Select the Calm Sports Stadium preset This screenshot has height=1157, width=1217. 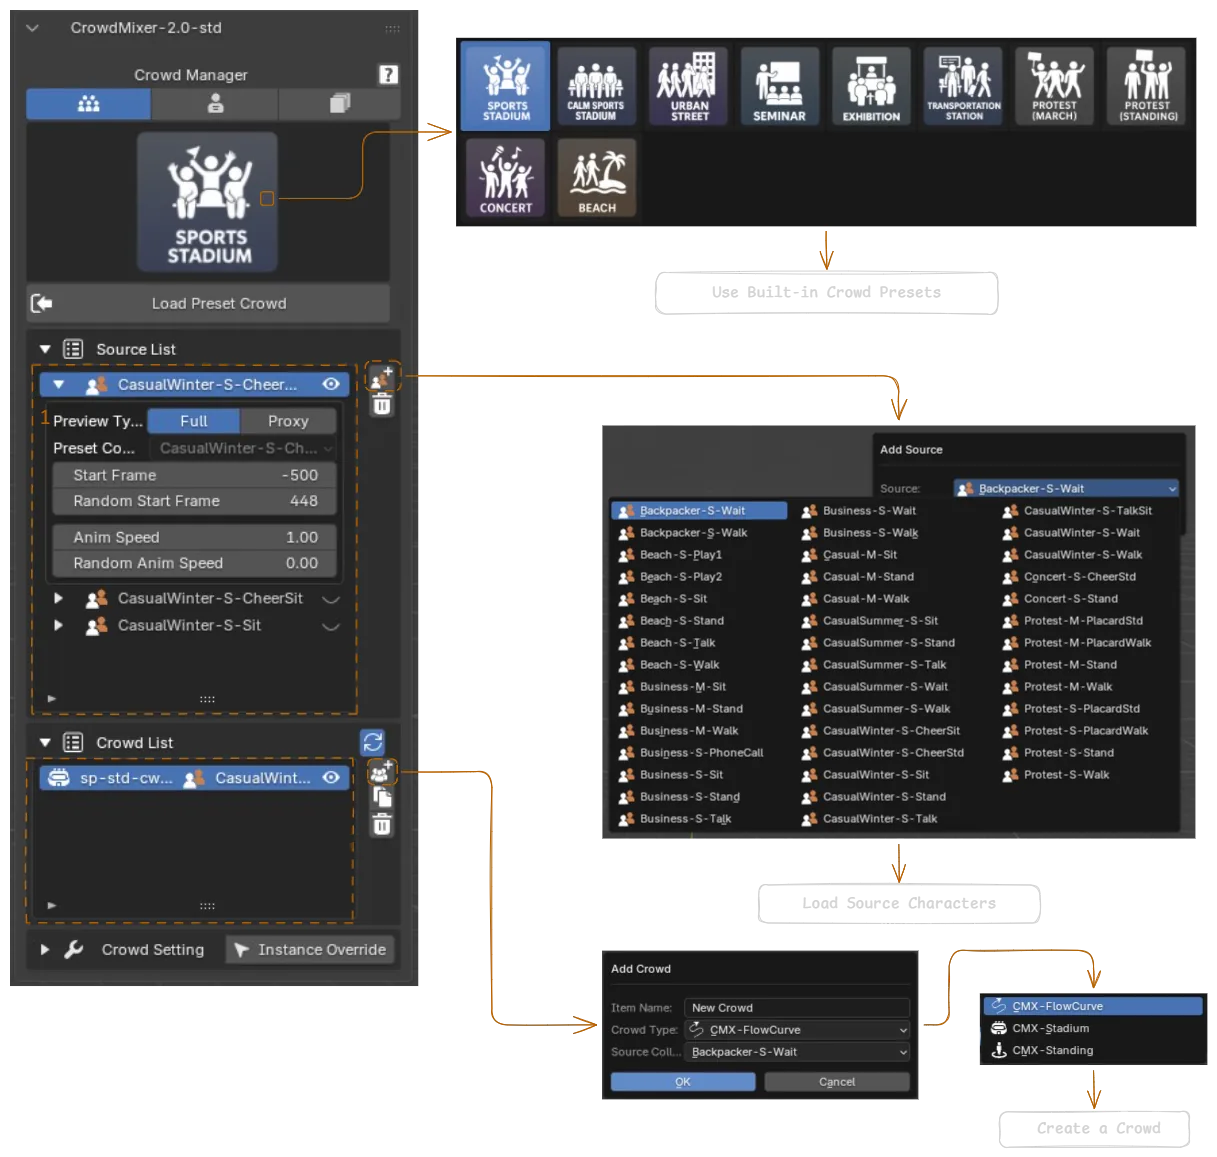[596, 87]
